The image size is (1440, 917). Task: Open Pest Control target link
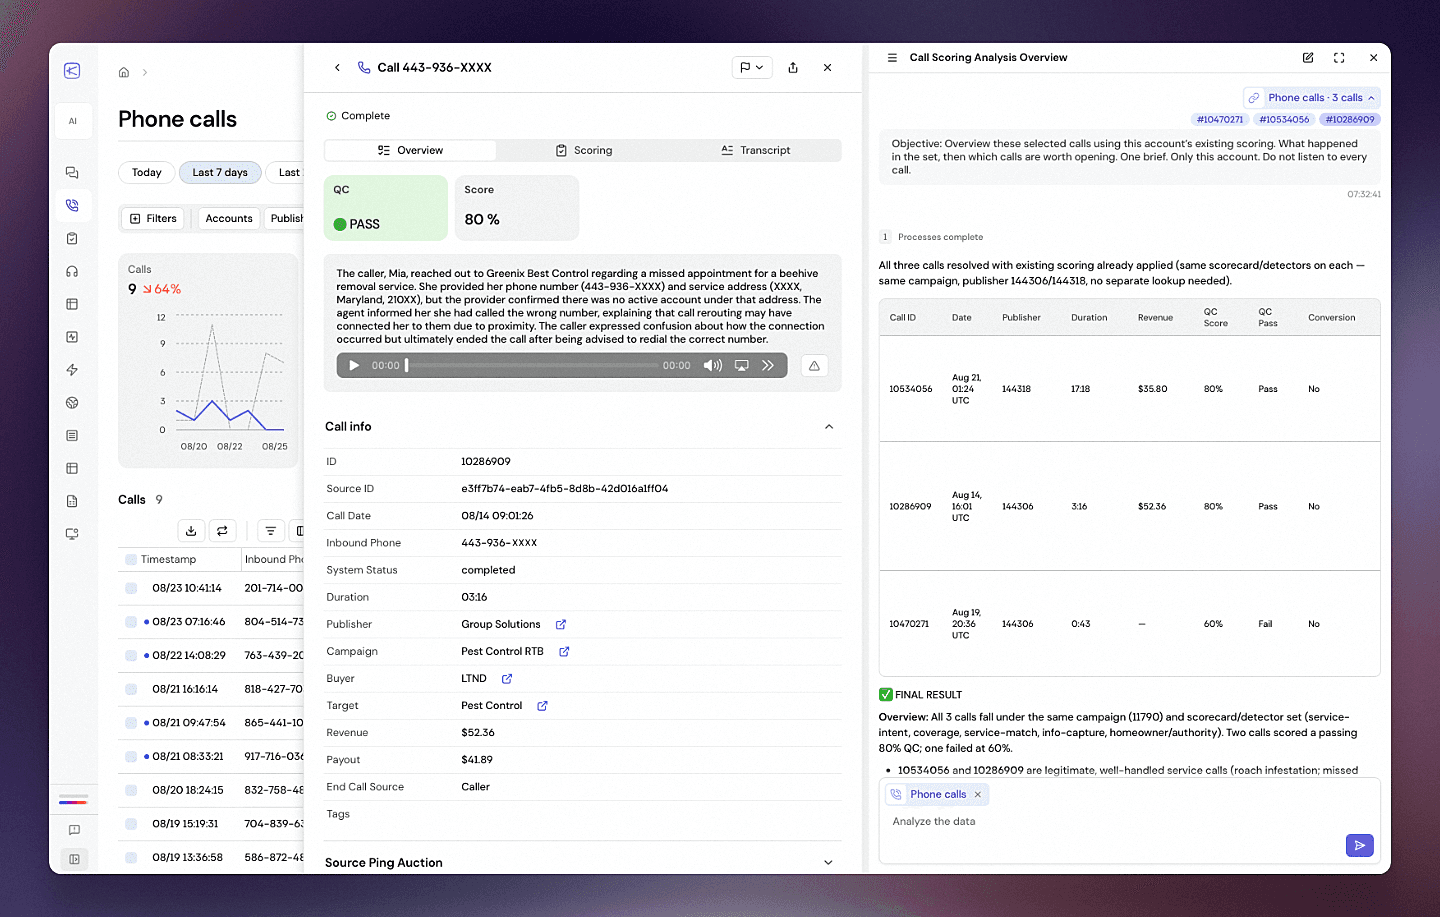542,706
